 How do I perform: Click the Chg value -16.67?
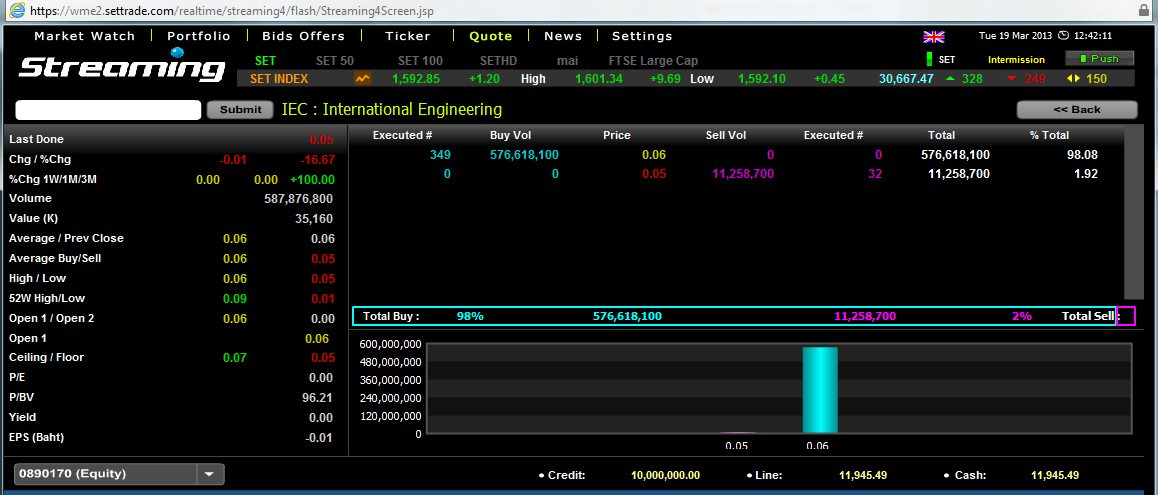pyautogui.click(x=318, y=160)
